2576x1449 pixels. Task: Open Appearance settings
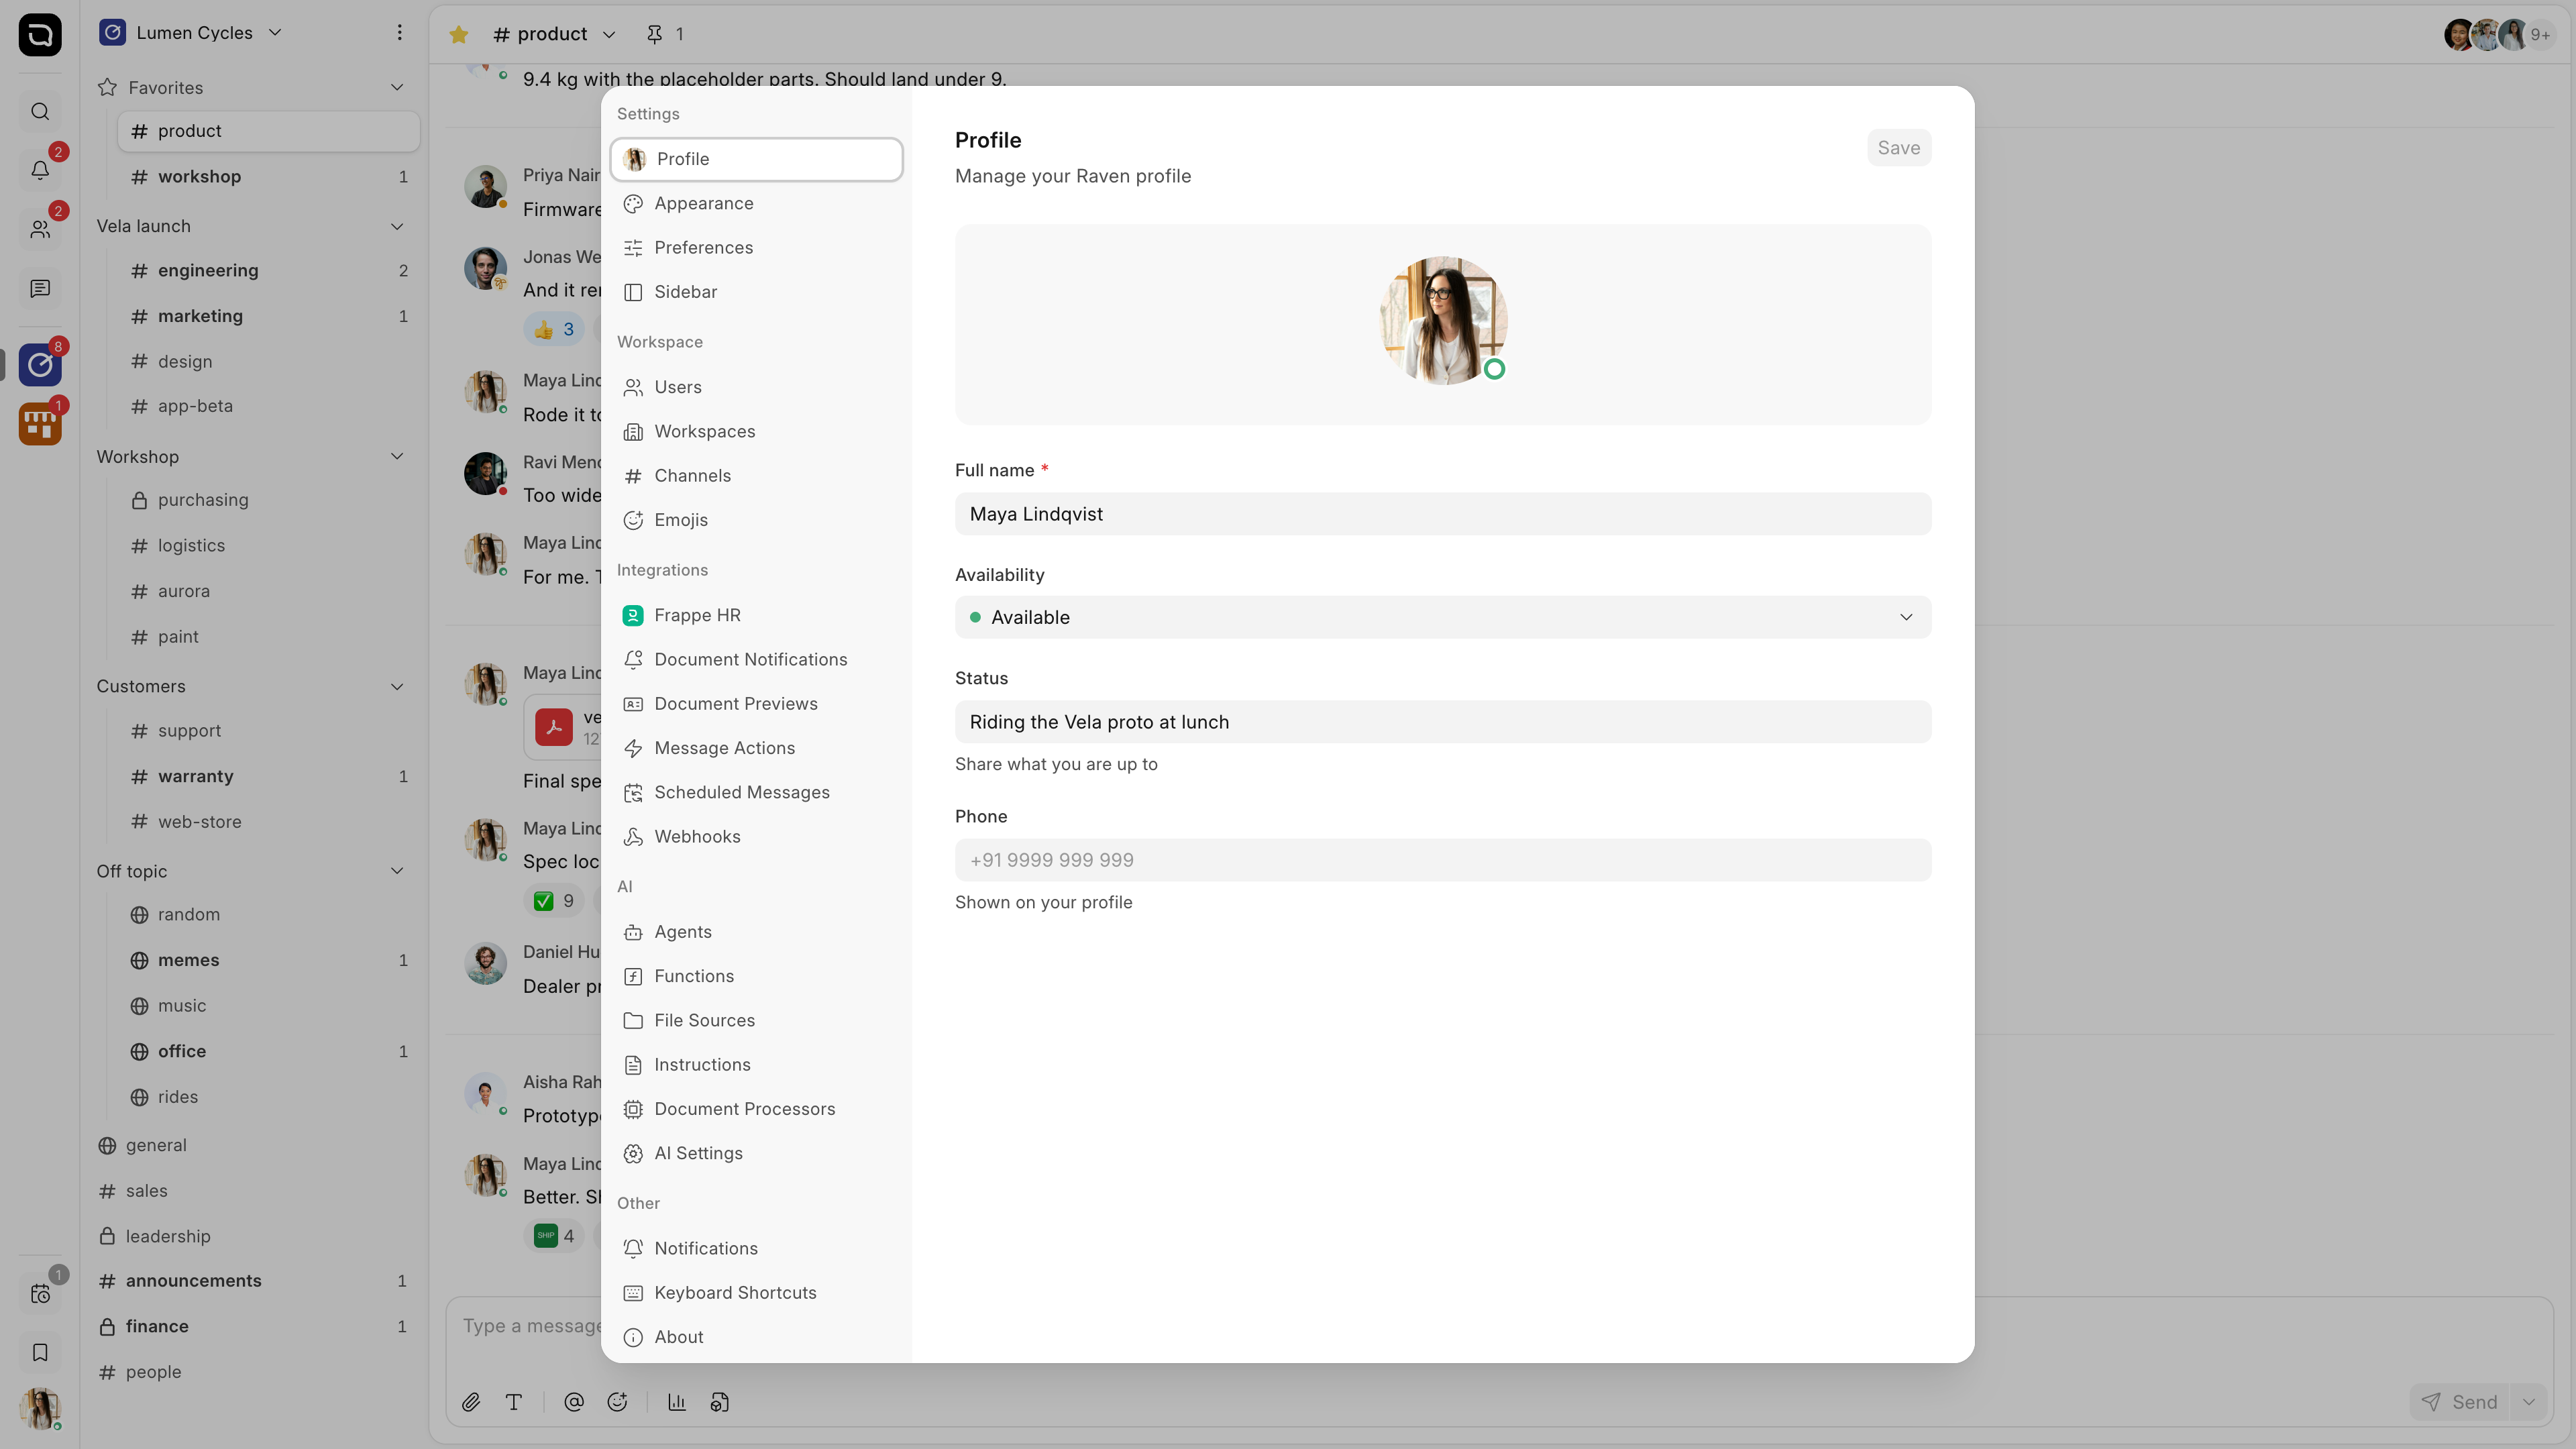pos(756,203)
